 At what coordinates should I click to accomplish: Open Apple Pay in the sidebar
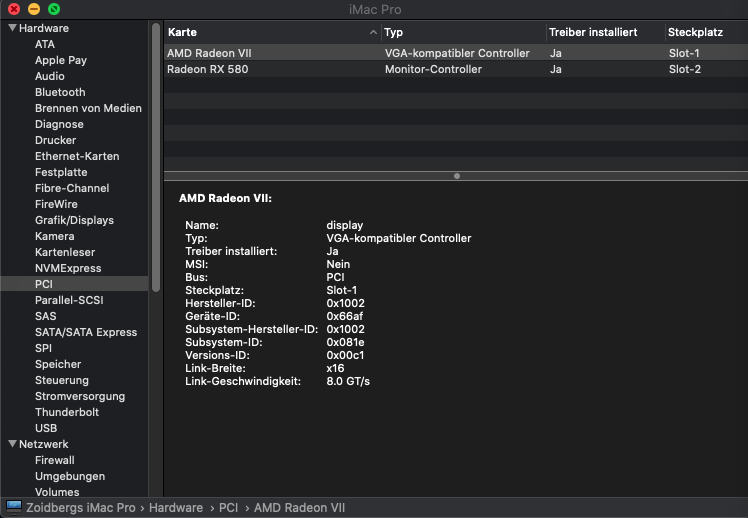click(61, 60)
